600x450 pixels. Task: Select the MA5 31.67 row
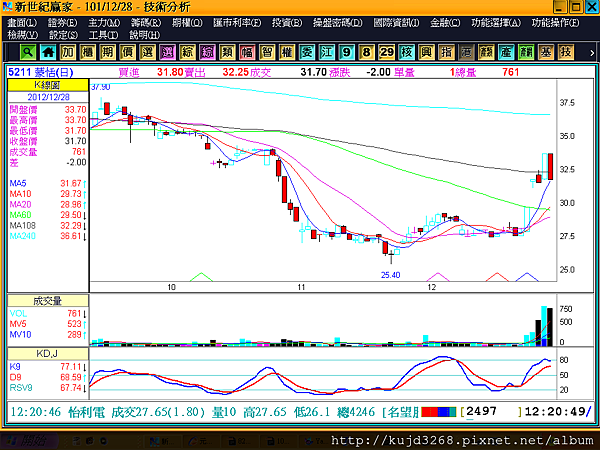pos(48,183)
